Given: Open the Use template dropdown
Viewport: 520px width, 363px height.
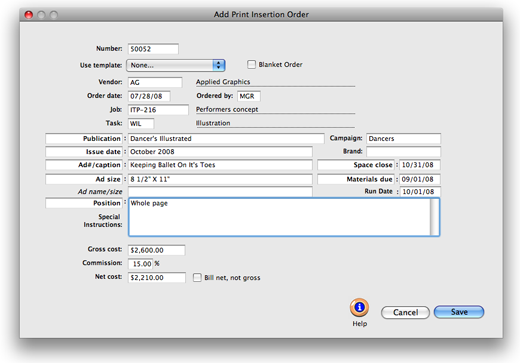Looking at the screenshot, I should (x=176, y=65).
